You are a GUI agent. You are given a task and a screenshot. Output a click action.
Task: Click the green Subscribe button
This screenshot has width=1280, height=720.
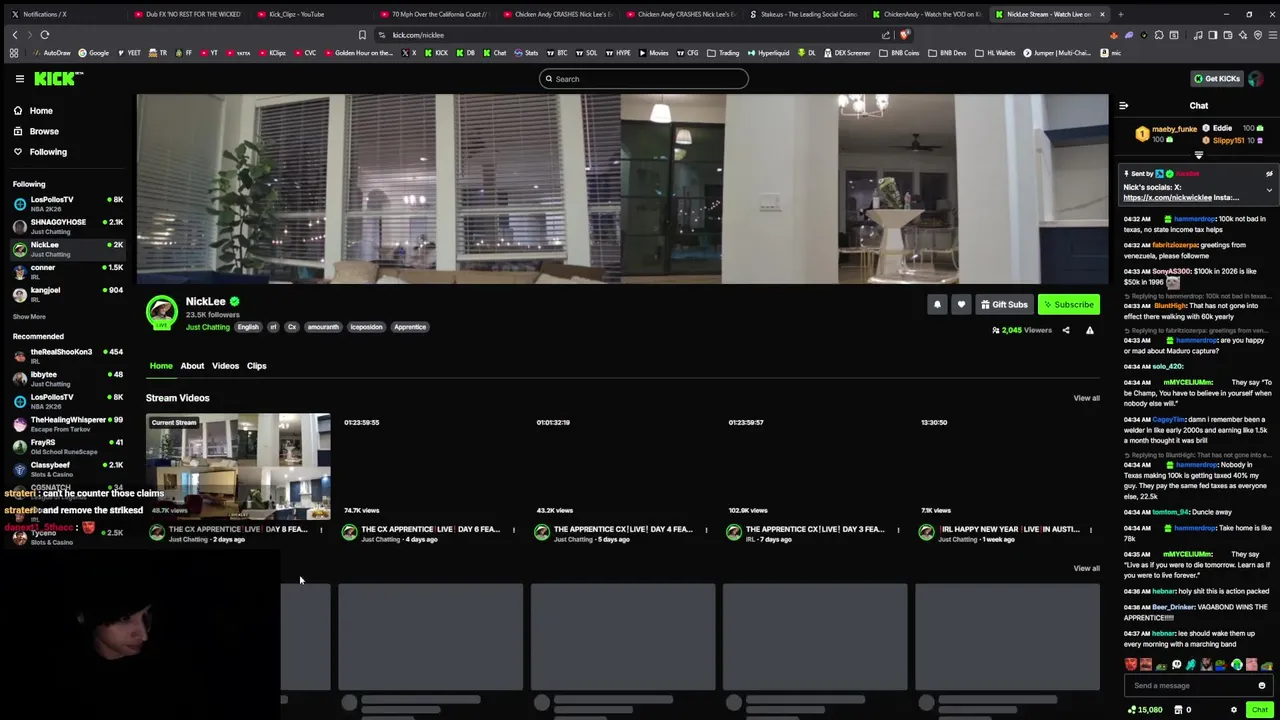point(1069,305)
